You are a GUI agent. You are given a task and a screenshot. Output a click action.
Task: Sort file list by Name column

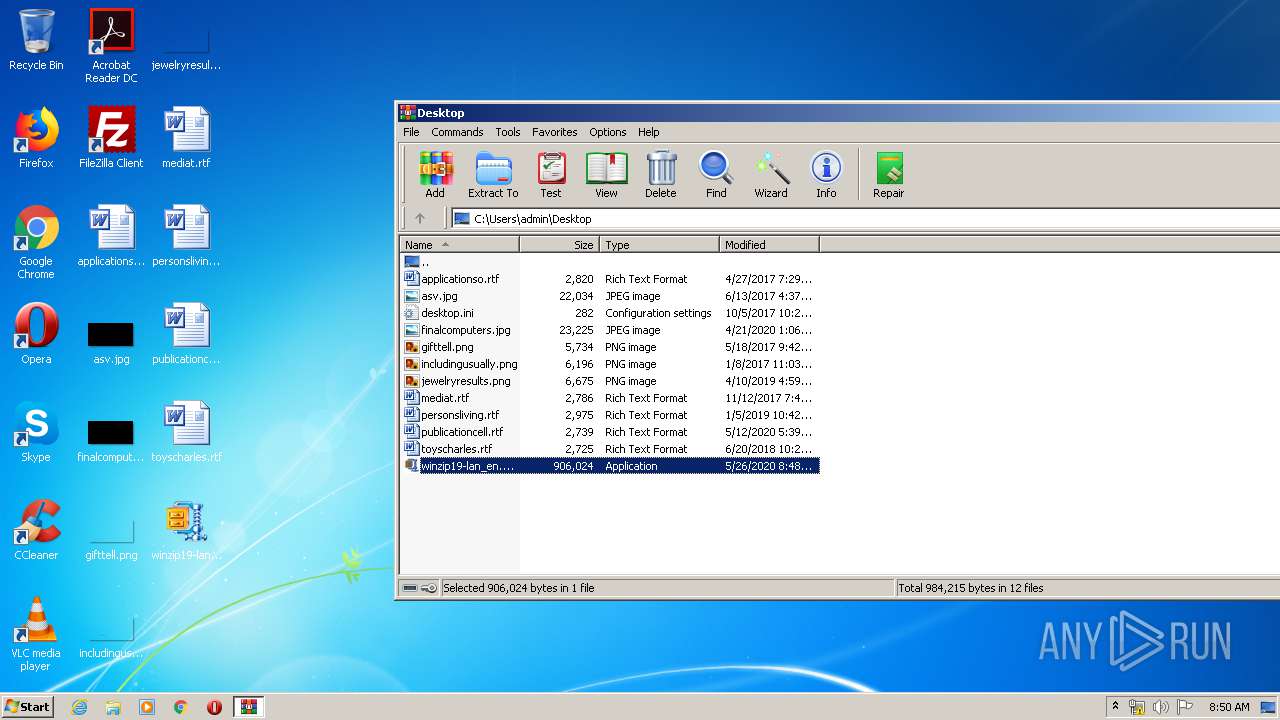pyautogui.click(x=460, y=244)
